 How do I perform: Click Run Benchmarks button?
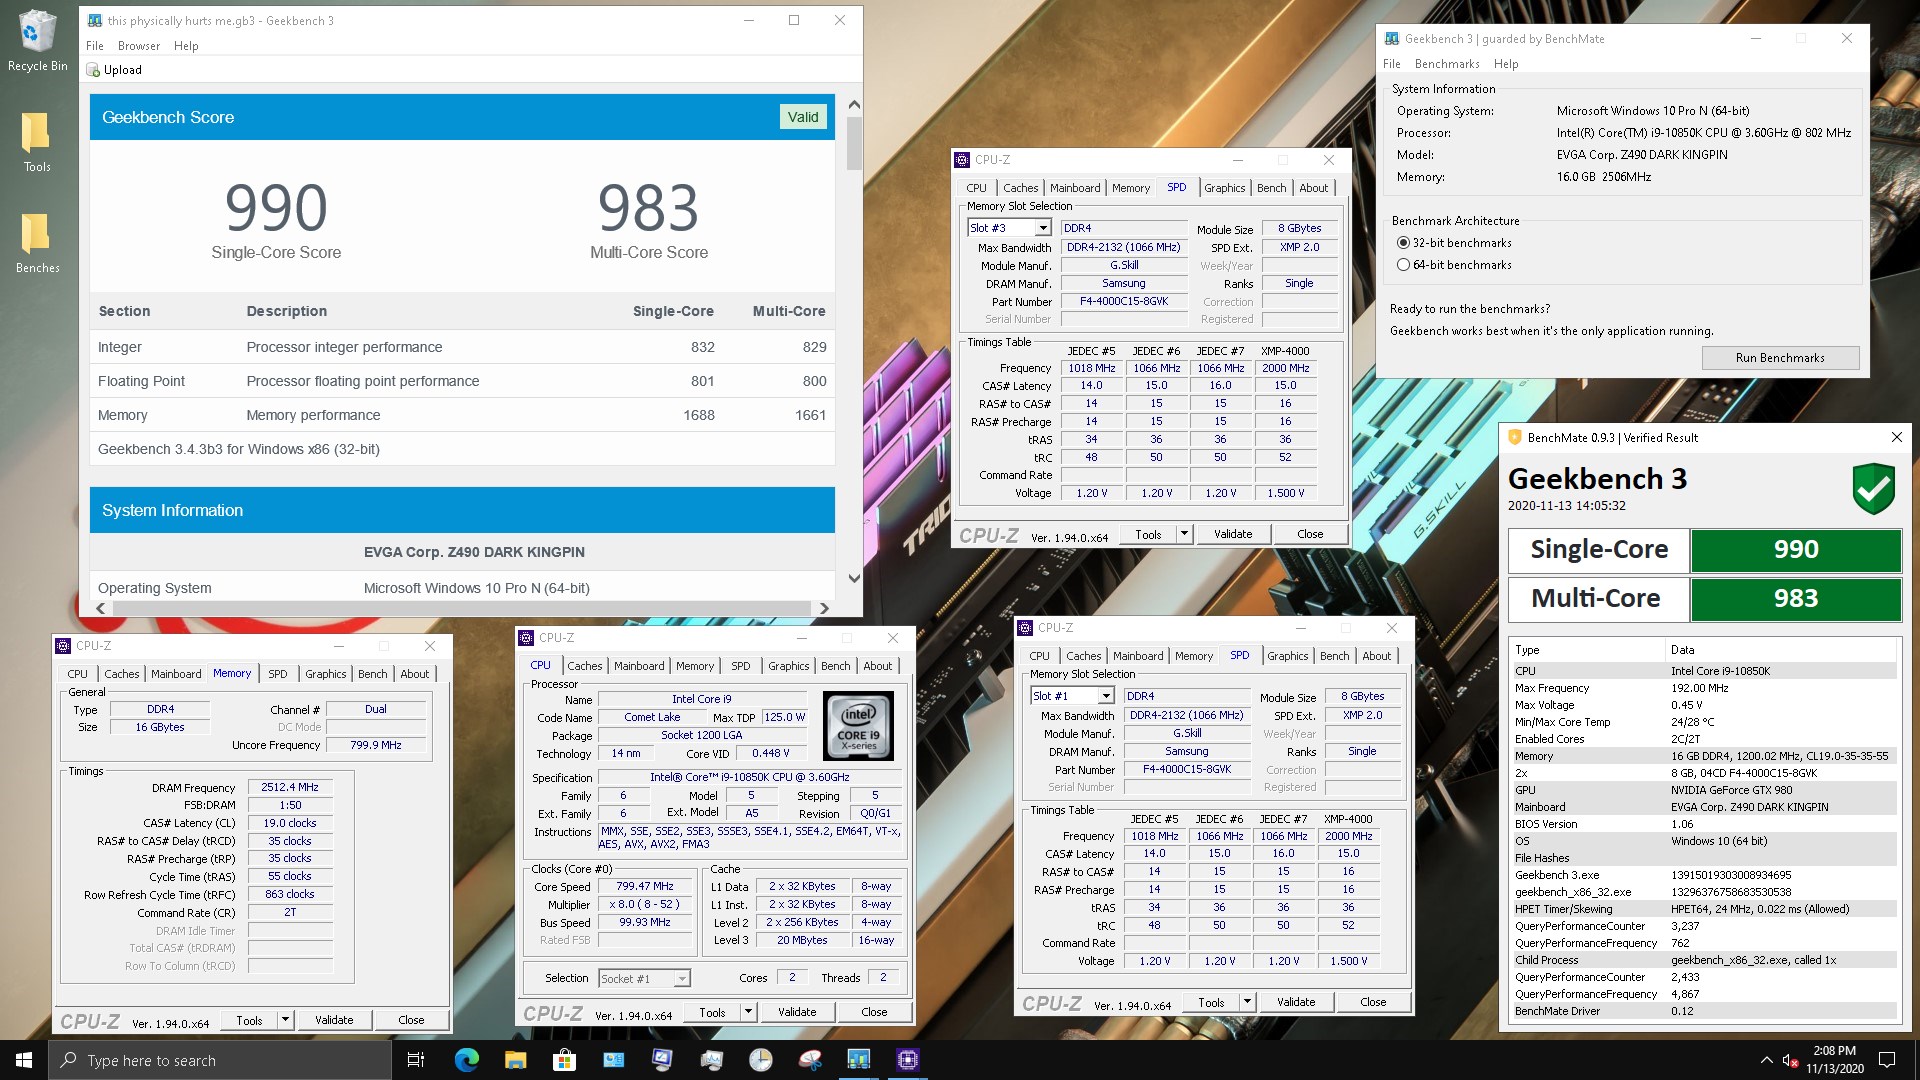point(1780,358)
